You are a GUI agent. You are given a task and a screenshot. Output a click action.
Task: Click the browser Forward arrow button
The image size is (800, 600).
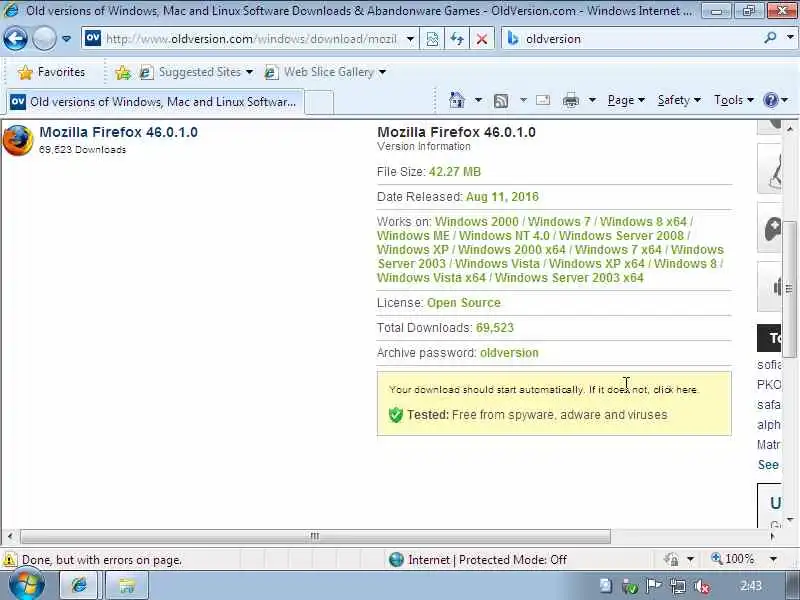coord(44,39)
